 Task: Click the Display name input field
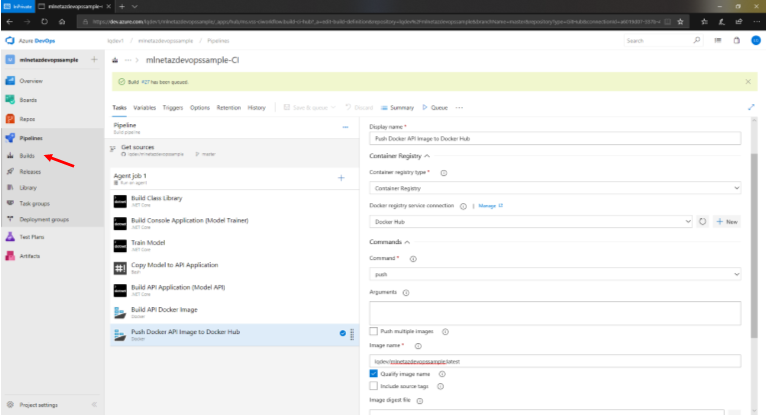555,138
